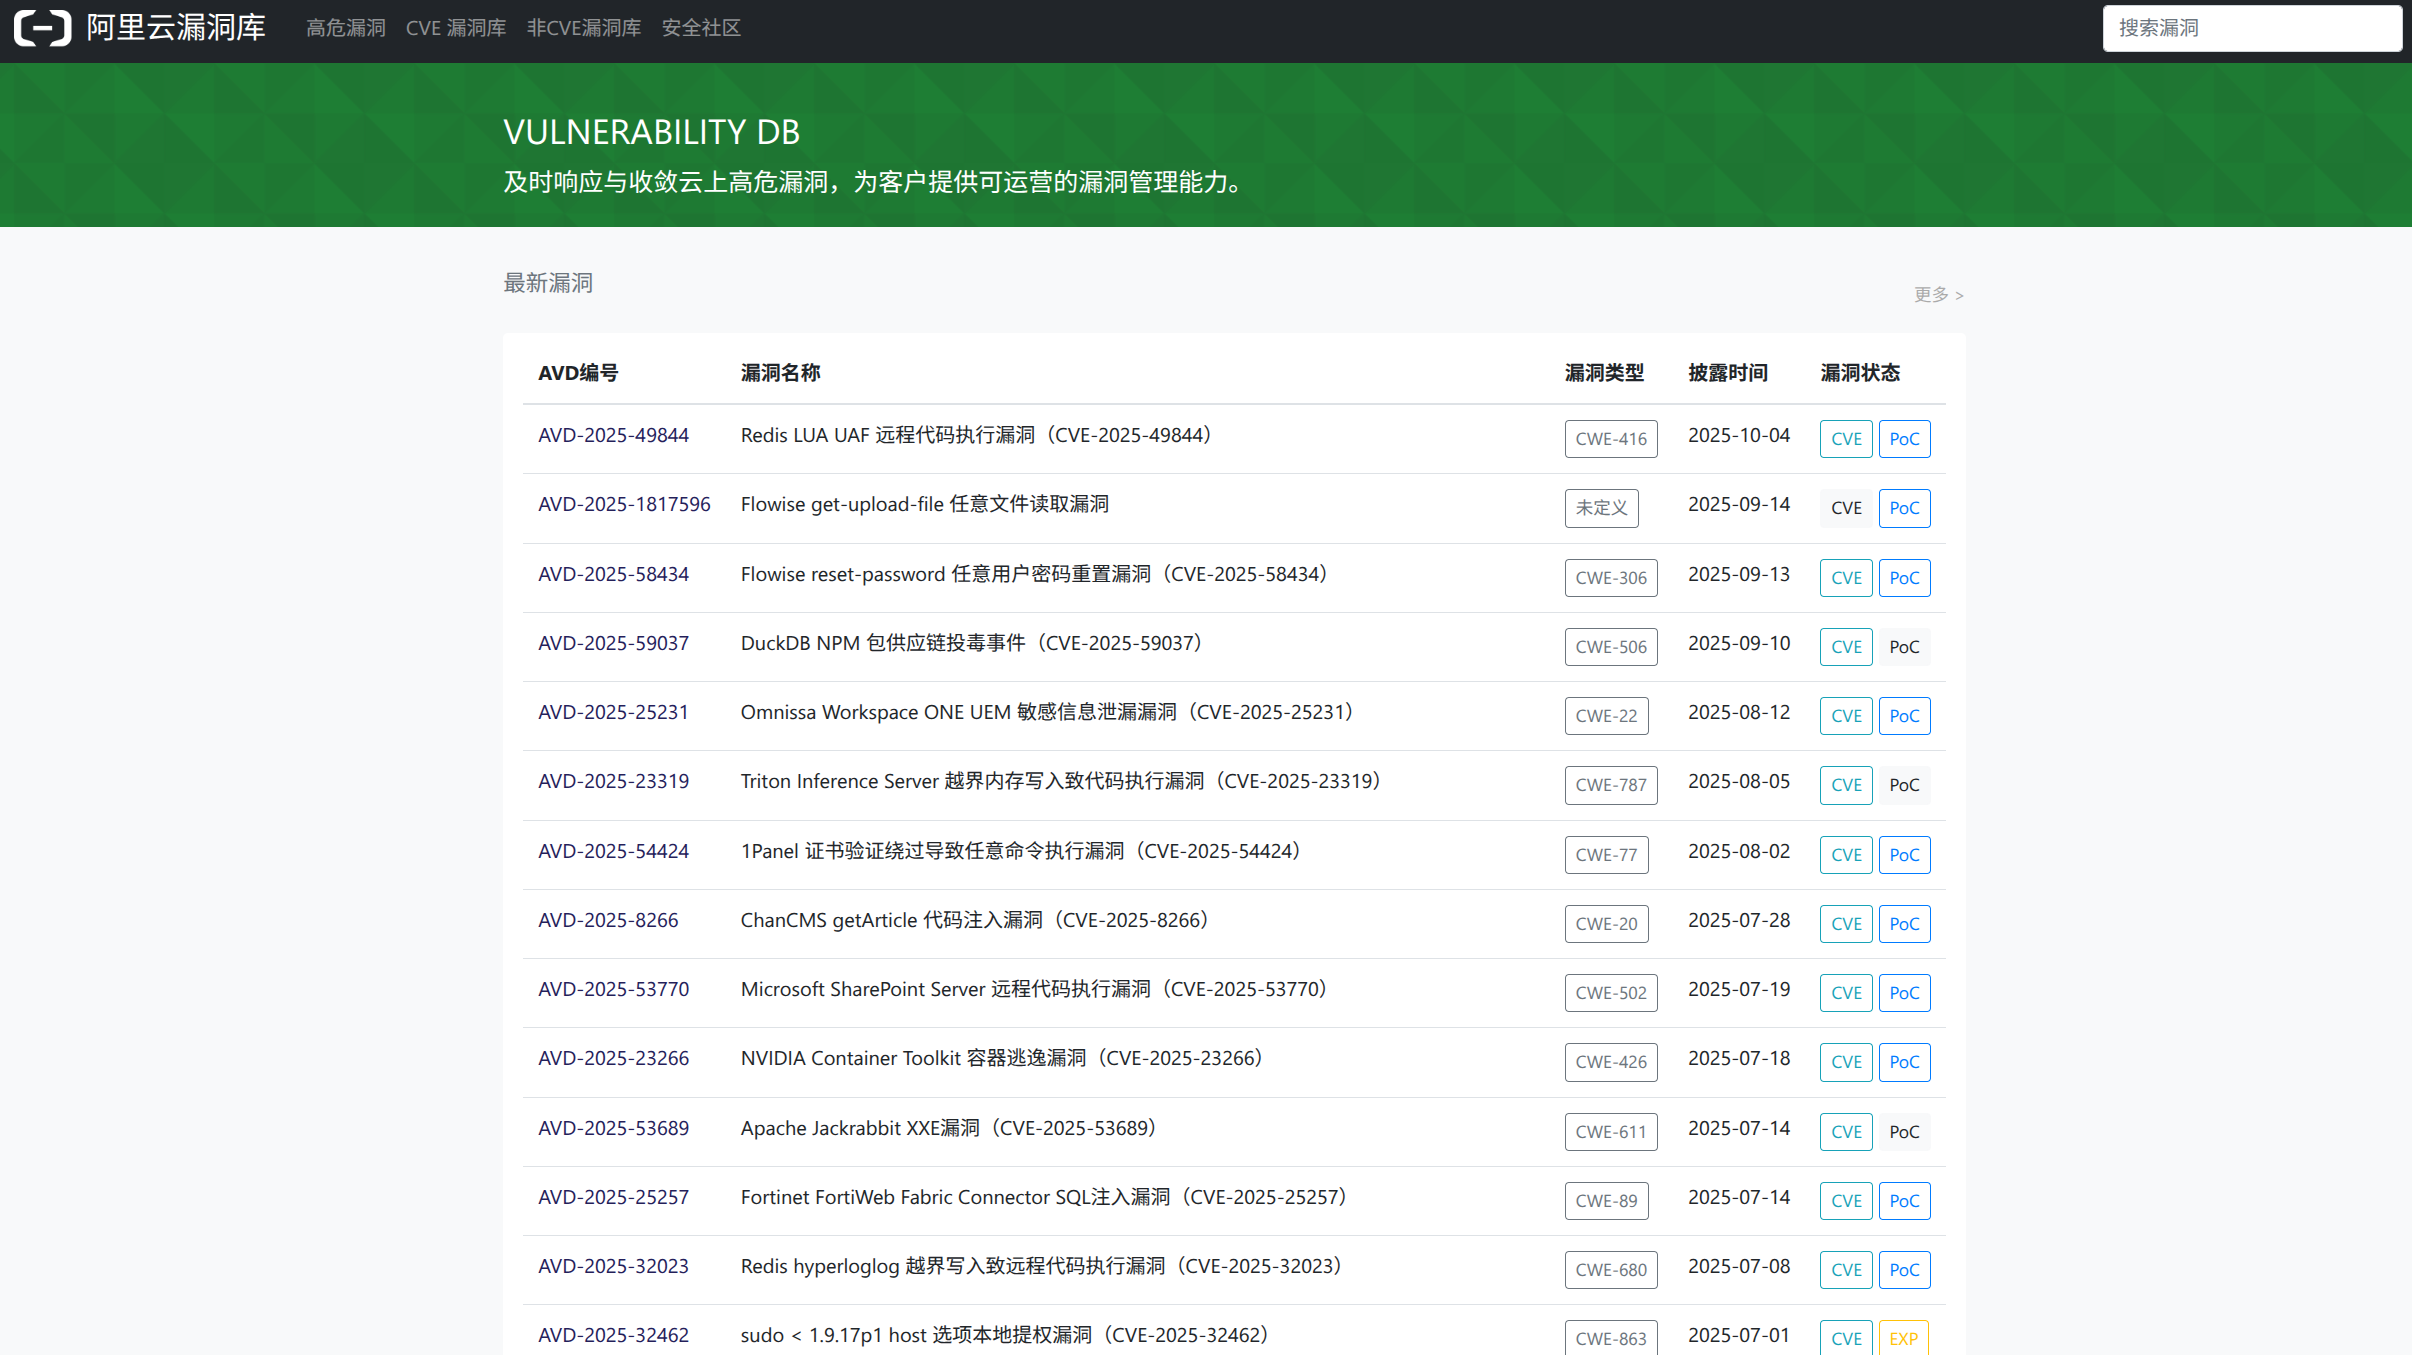The width and height of the screenshot is (2412, 1355).
Task: Click the 搜索漏洞 search input field
Action: [2250, 28]
